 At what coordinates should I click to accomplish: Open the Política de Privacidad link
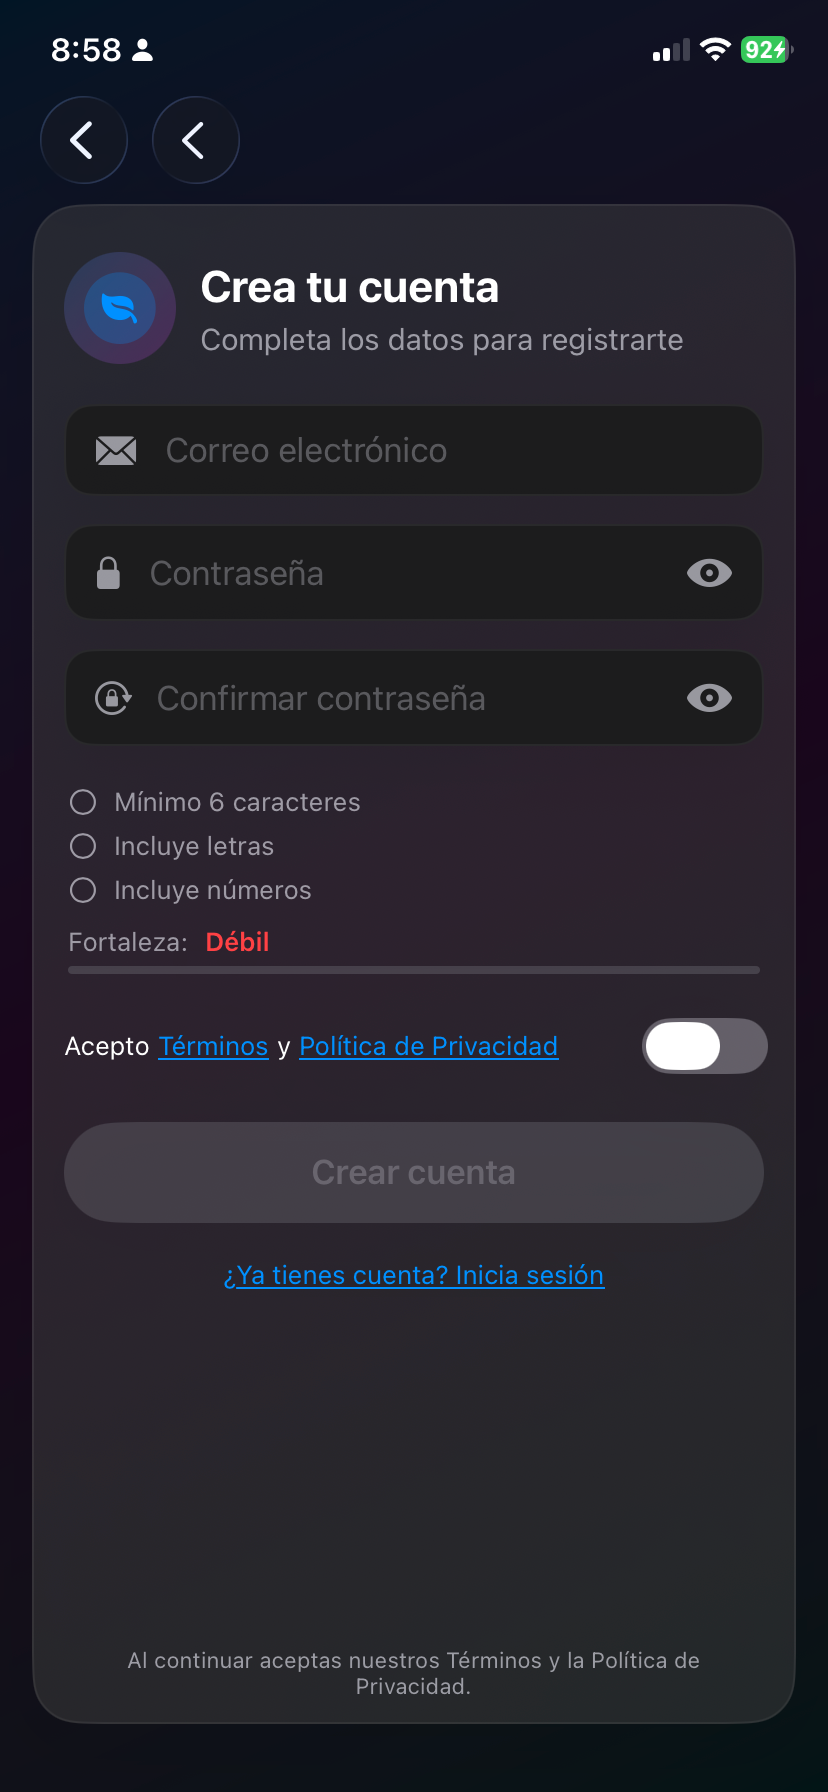click(428, 1046)
